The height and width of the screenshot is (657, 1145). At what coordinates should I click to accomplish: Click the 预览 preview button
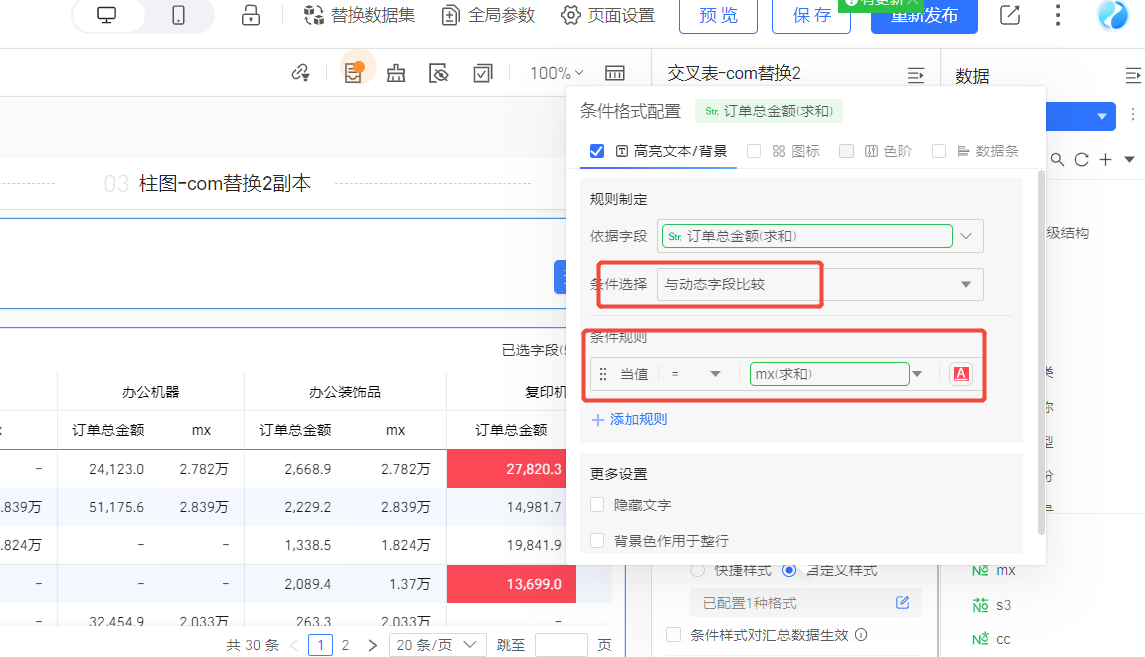(718, 16)
